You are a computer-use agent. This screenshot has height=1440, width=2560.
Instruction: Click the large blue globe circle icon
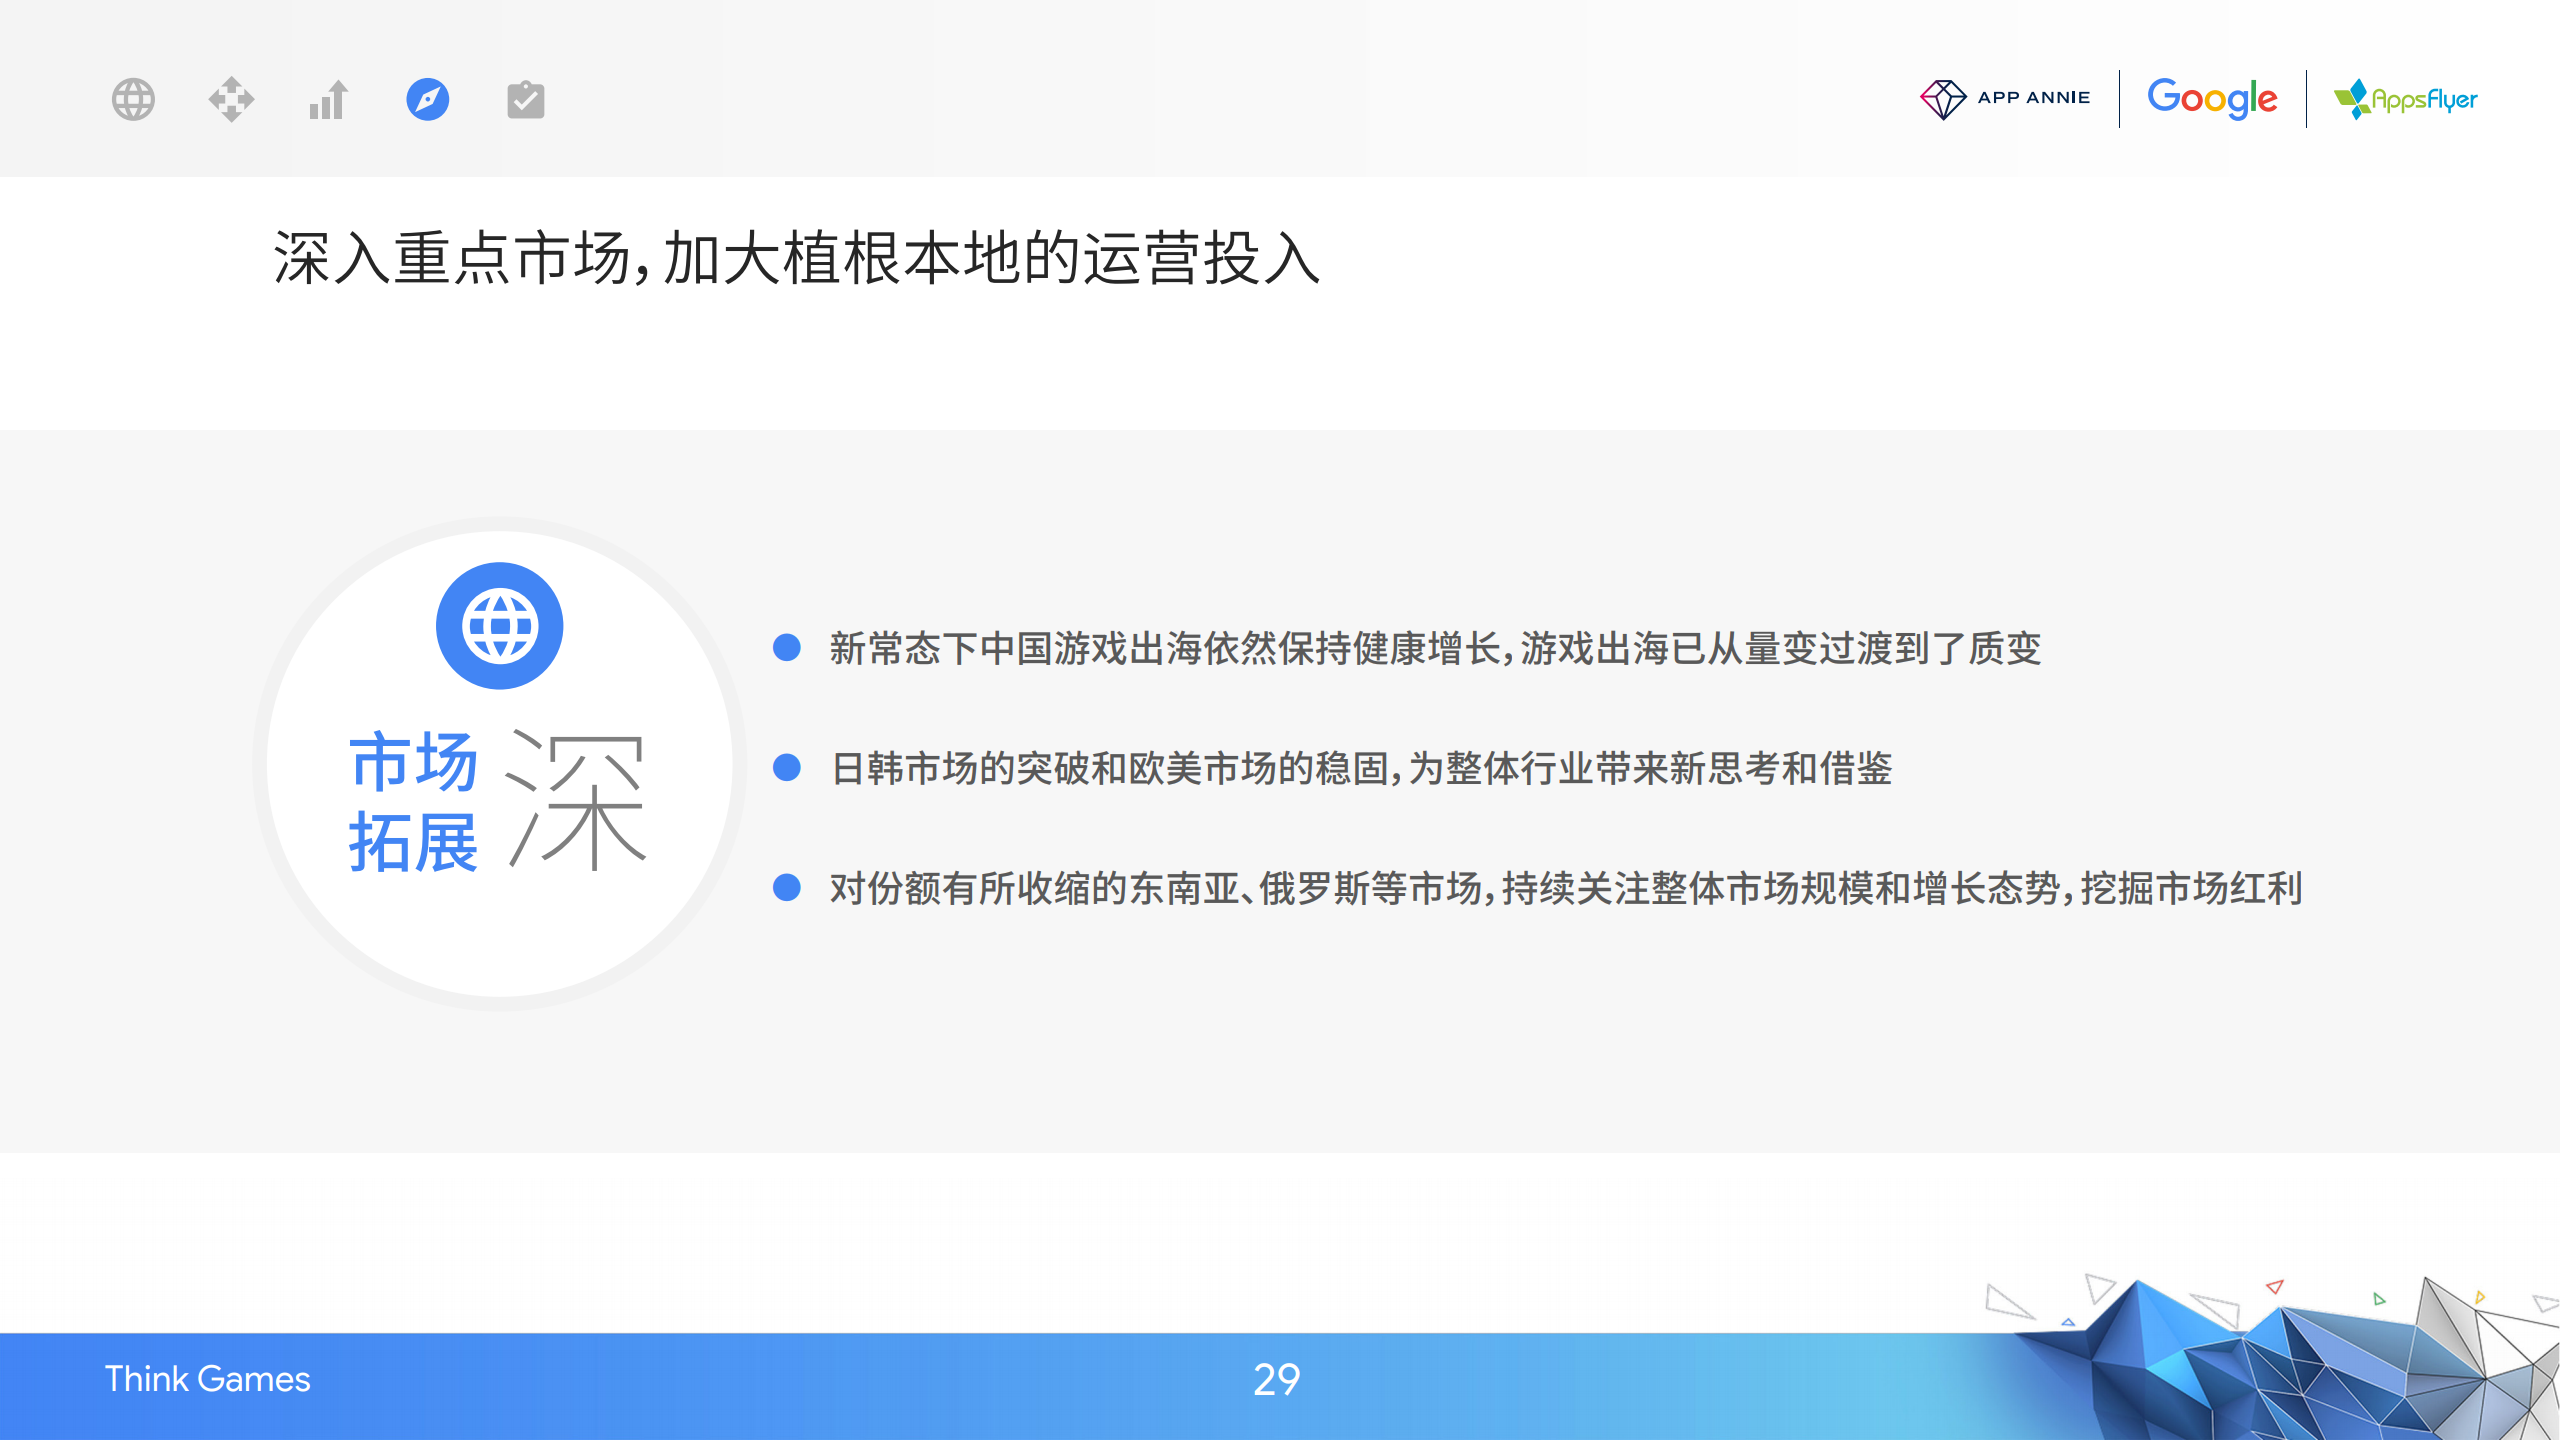coord(499,626)
